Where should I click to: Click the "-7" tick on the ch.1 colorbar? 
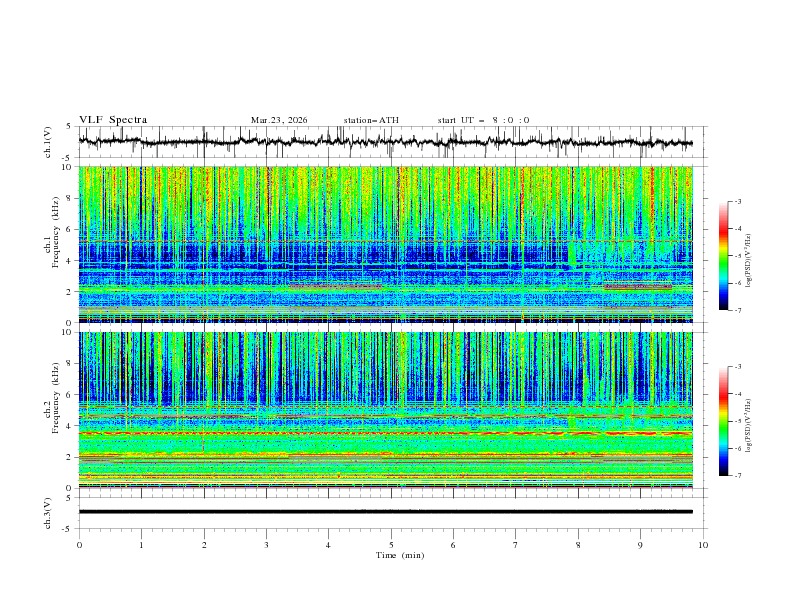pos(737,310)
